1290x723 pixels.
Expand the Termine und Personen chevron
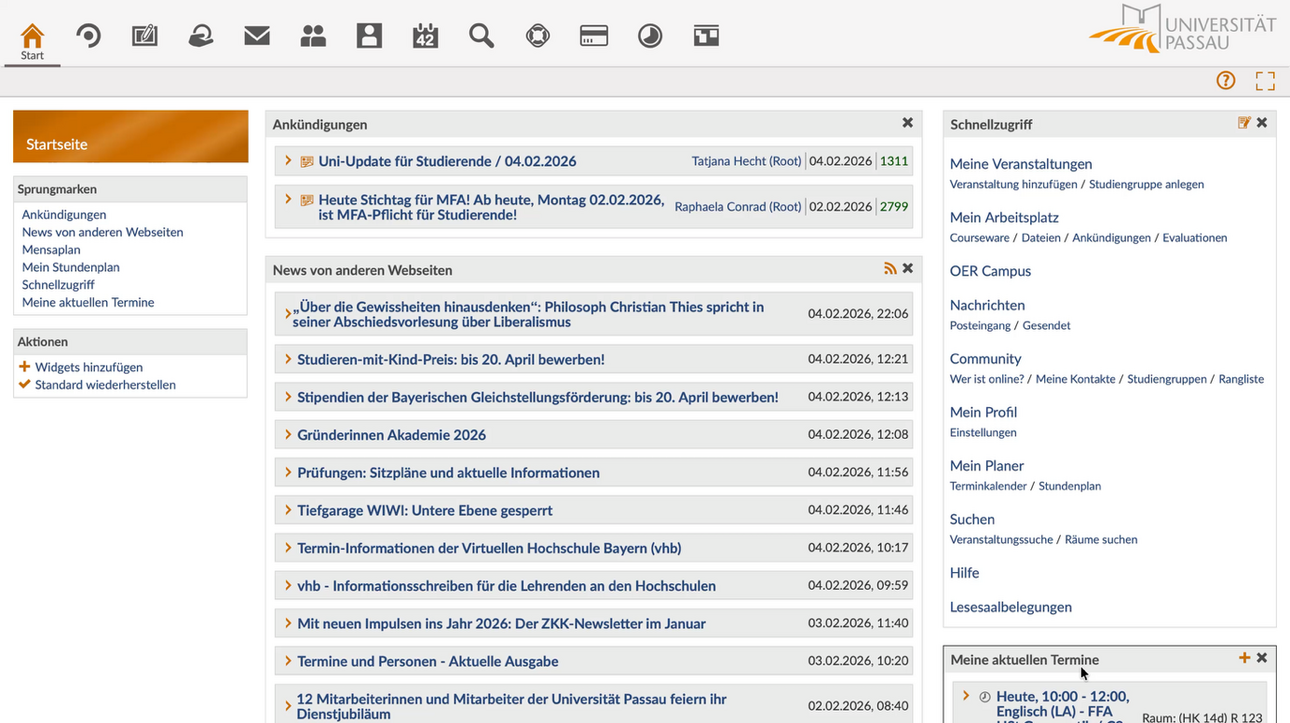click(288, 661)
